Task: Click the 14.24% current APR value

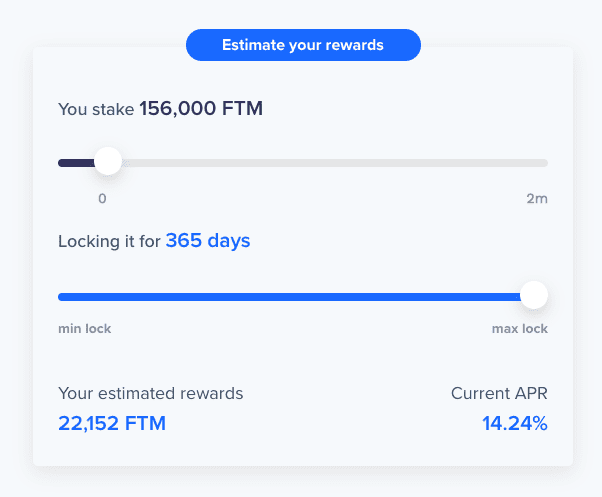Action: click(x=514, y=424)
